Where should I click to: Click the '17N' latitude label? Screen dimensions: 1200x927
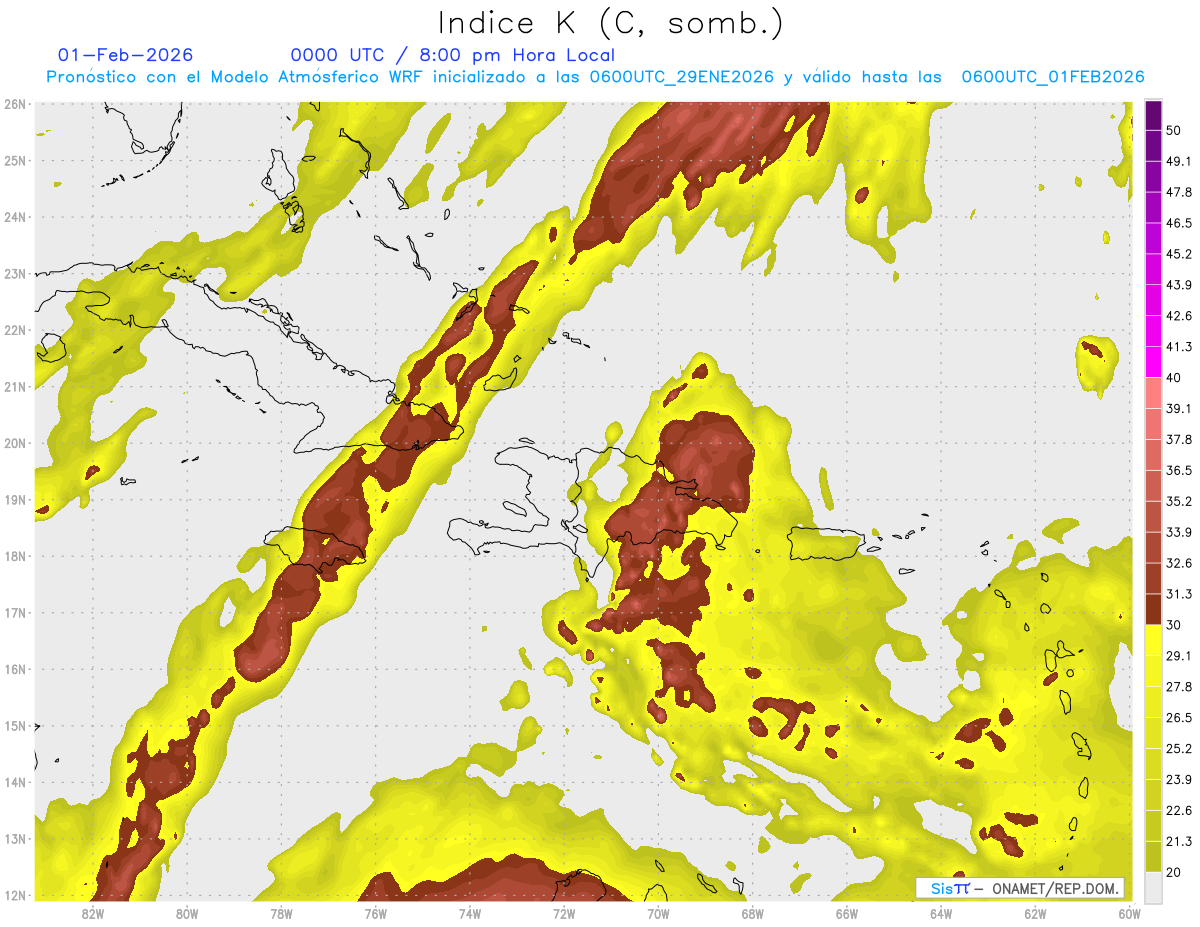15,613
